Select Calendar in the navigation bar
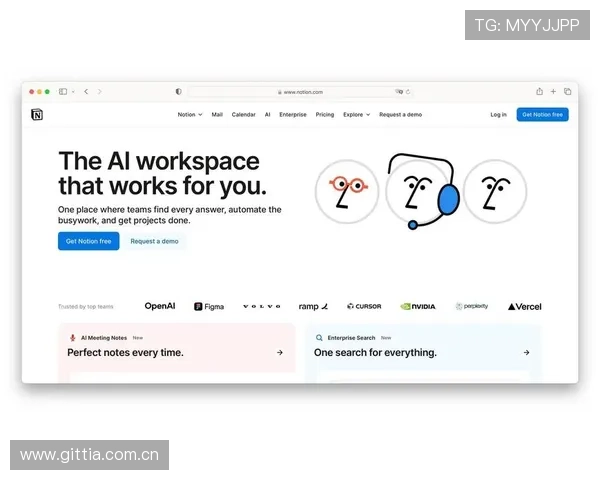 [244, 114]
